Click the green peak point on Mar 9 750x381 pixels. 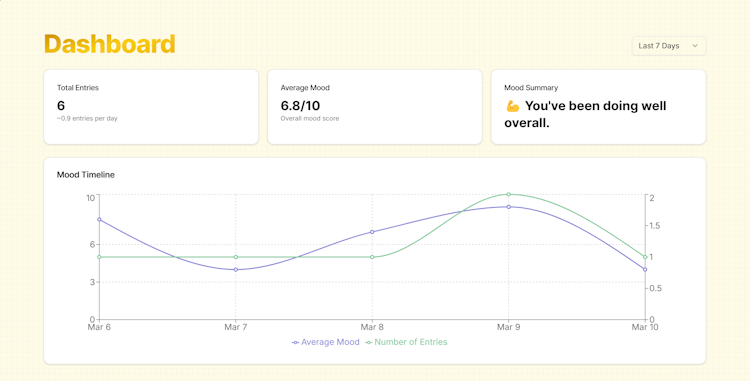tap(508, 194)
